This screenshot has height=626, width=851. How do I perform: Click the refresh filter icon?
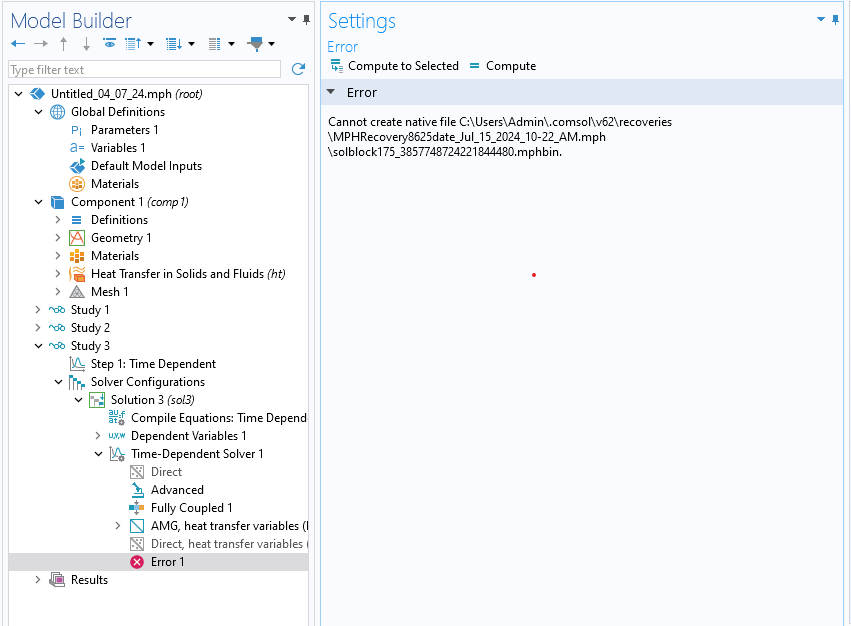click(297, 70)
